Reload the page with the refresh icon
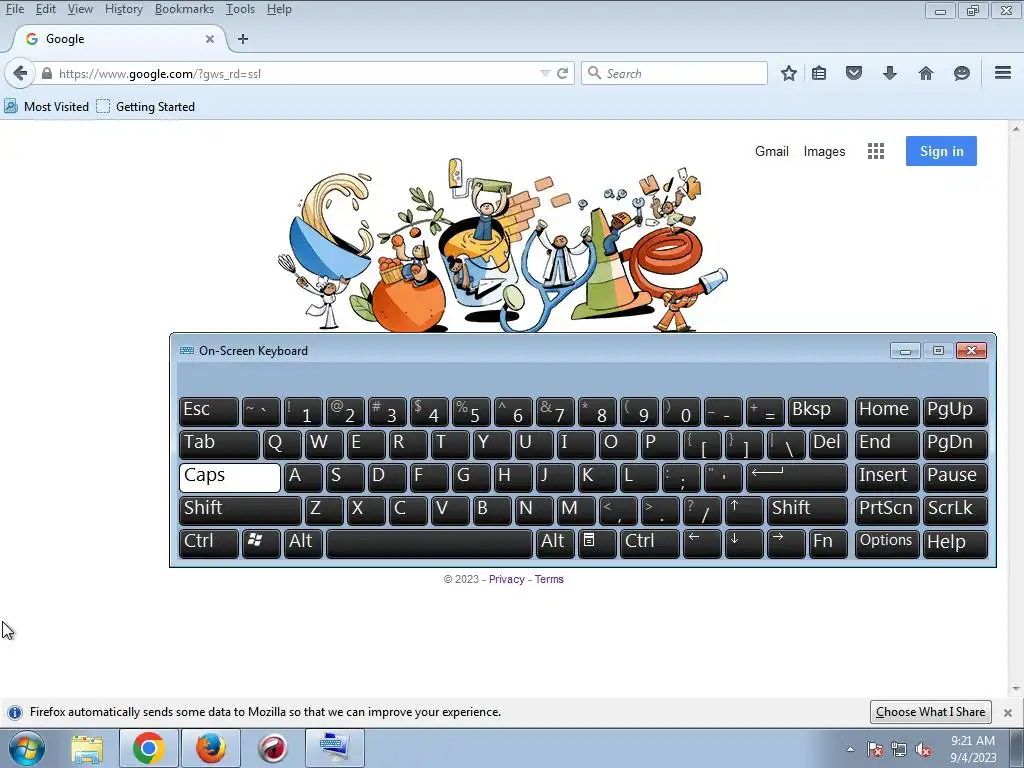This screenshot has height=768, width=1024. click(x=562, y=73)
